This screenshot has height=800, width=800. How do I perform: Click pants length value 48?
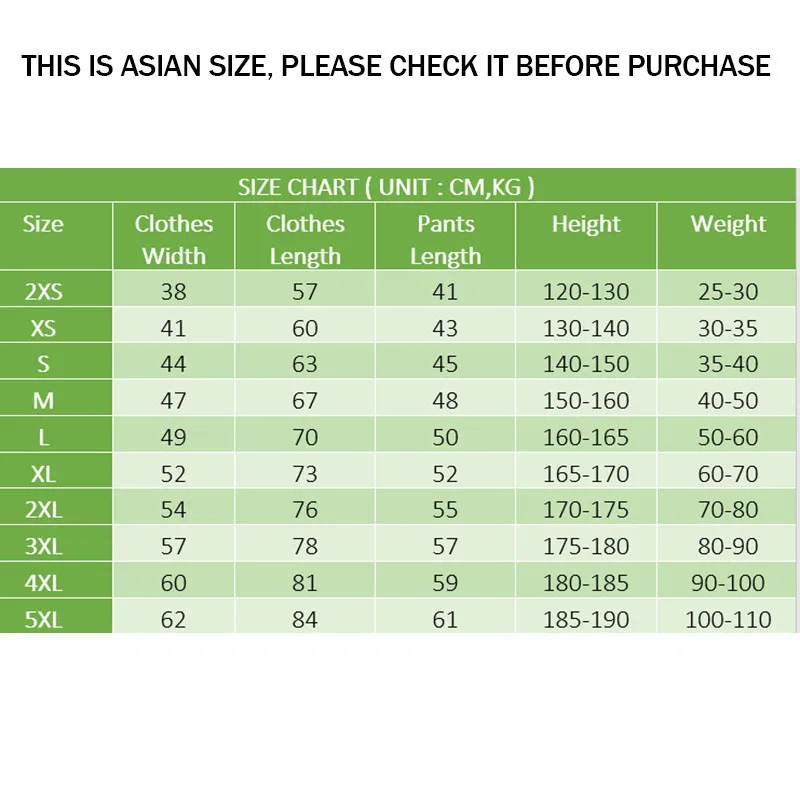(x=445, y=401)
